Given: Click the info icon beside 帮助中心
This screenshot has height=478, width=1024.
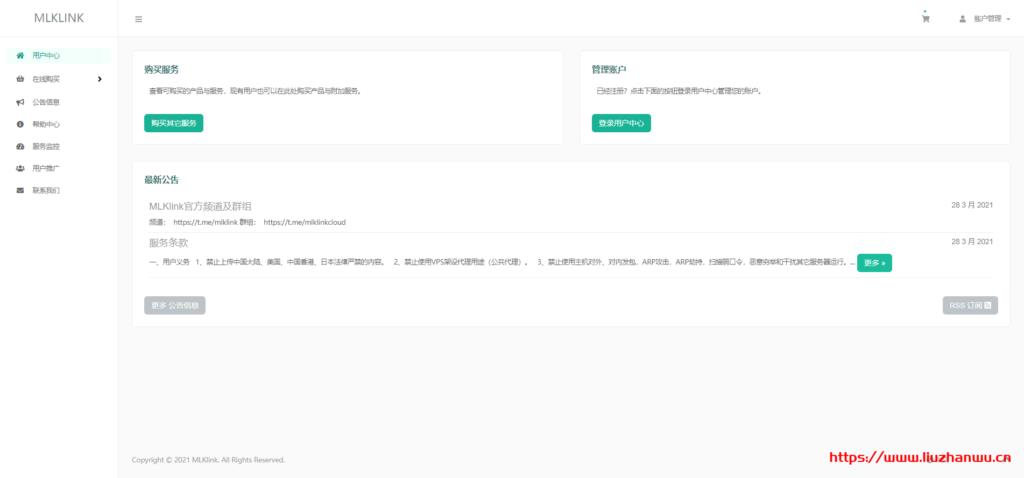Looking at the screenshot, I should tap(20, 125).
